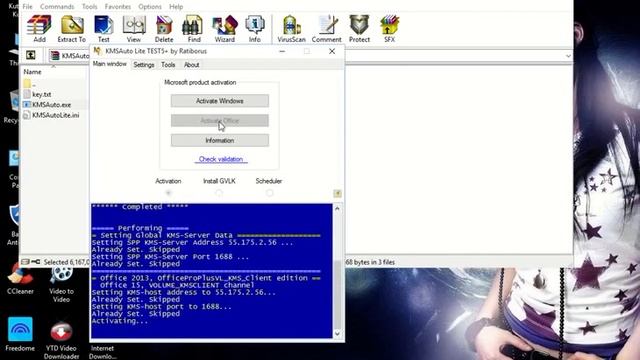The width and height of the screenshot is (640, 360).
Task: Switch to the About tab
Action: pos(191,65)
